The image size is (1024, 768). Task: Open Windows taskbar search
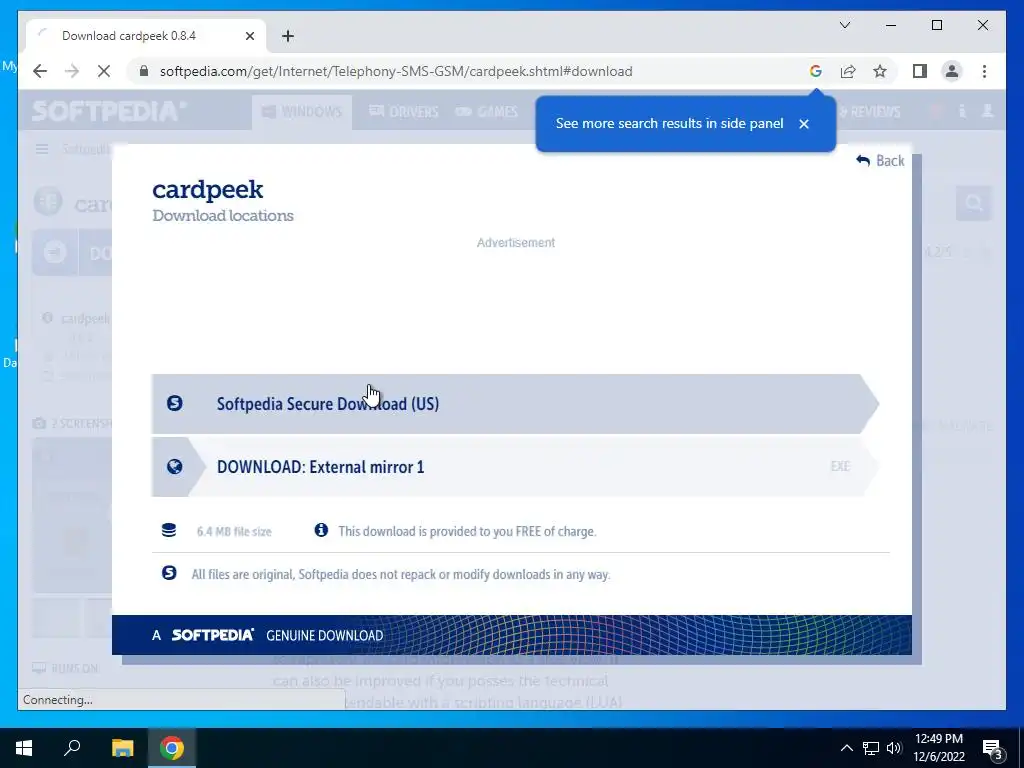click(x=72, y=748)
